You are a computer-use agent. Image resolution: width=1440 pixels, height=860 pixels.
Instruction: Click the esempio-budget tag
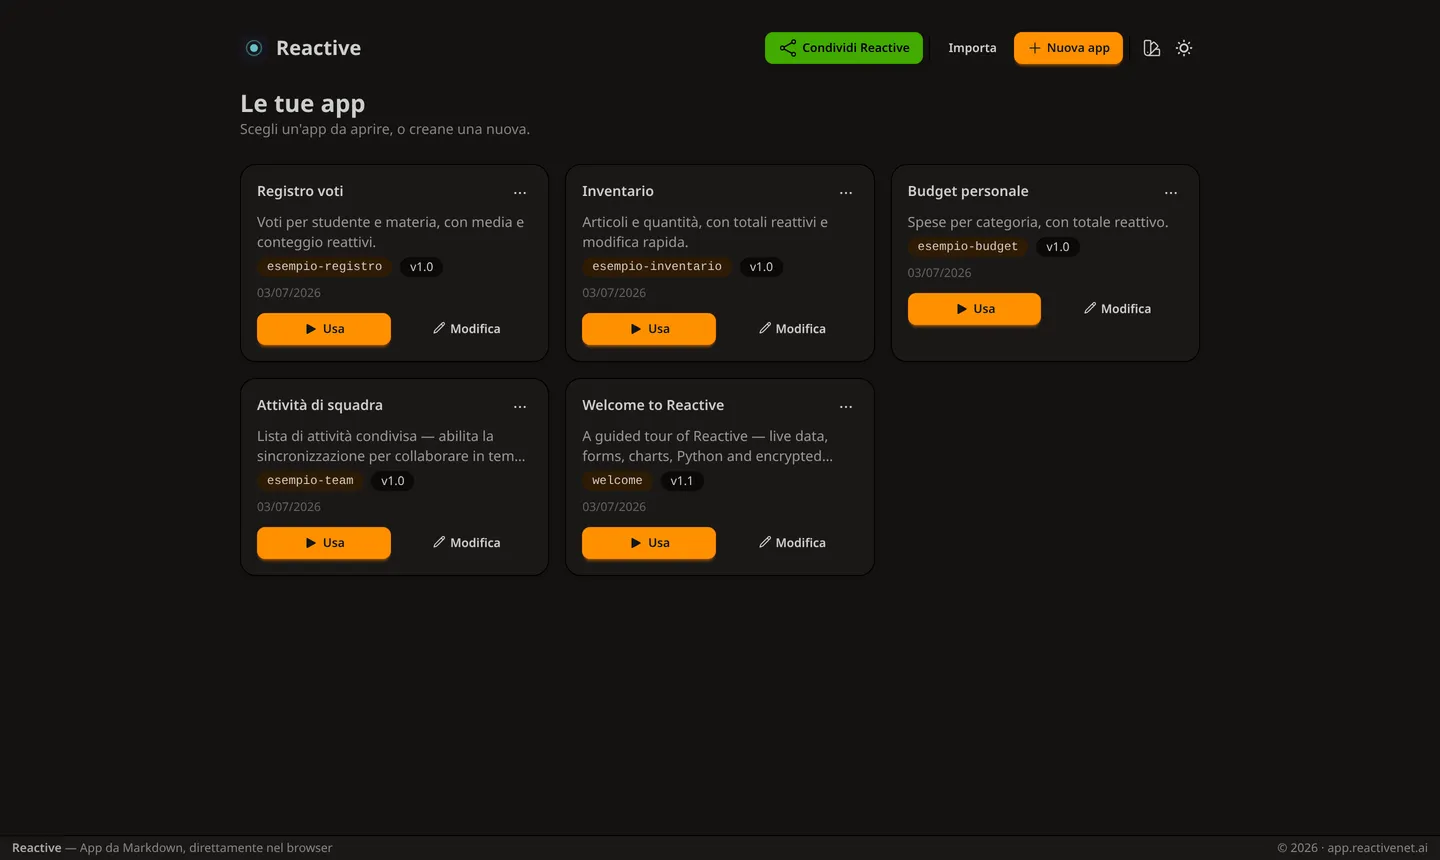tap(967, 247)
